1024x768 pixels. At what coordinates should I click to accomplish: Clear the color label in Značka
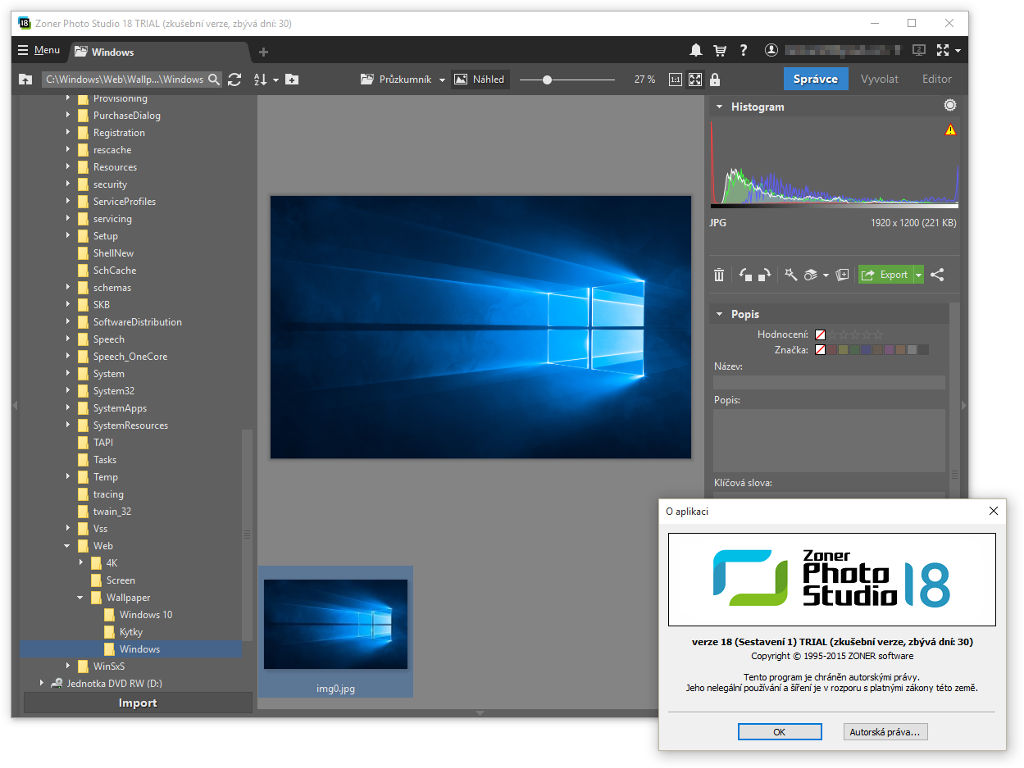pyautogui.click(x=820, y=350)
